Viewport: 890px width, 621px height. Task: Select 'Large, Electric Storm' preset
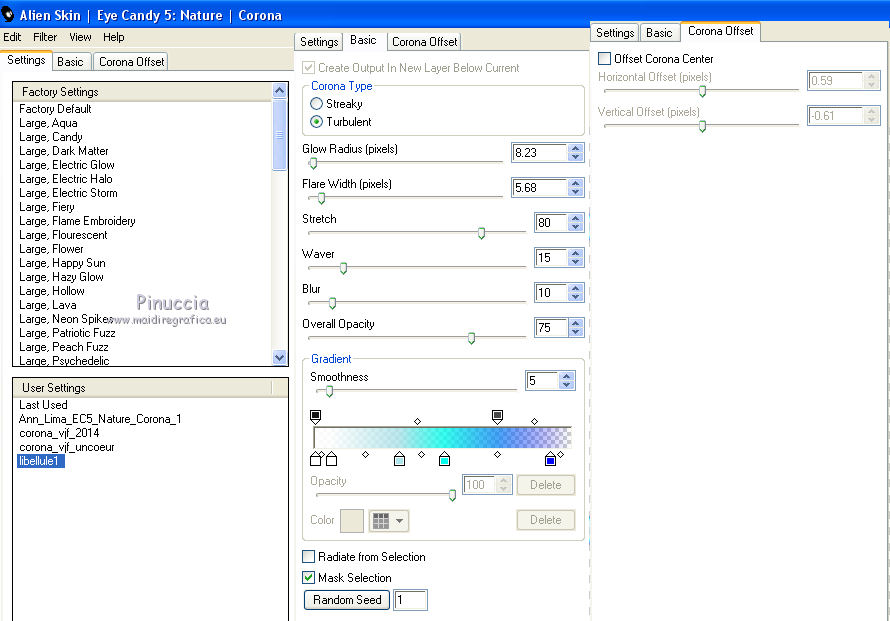[x=68, y=192]
